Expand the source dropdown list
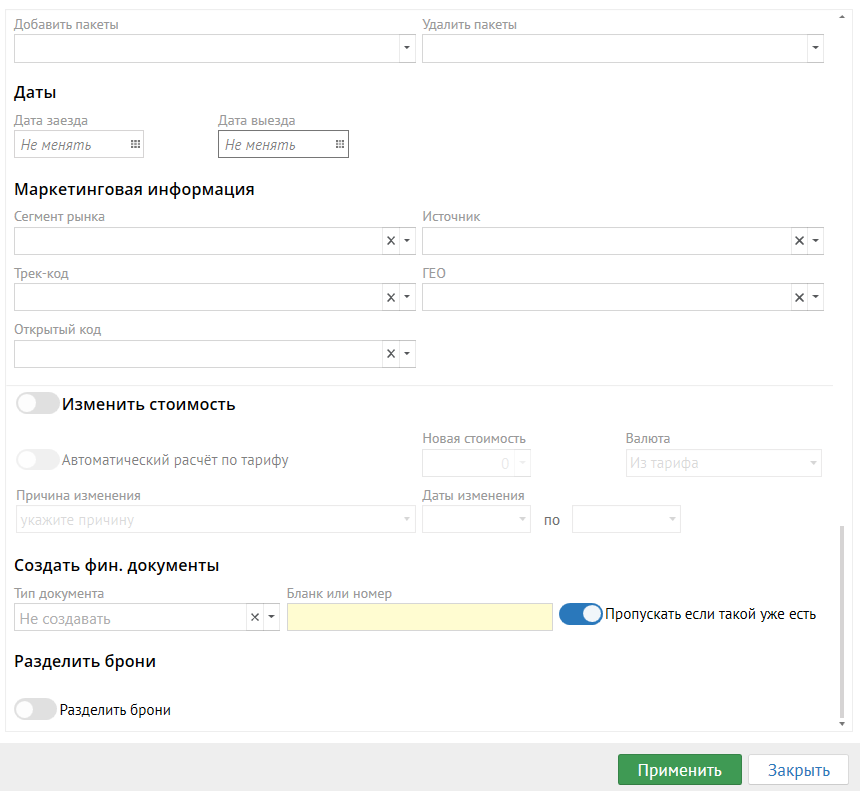The width and height of the screenshot is (860, 791). (x=815, y=241)
